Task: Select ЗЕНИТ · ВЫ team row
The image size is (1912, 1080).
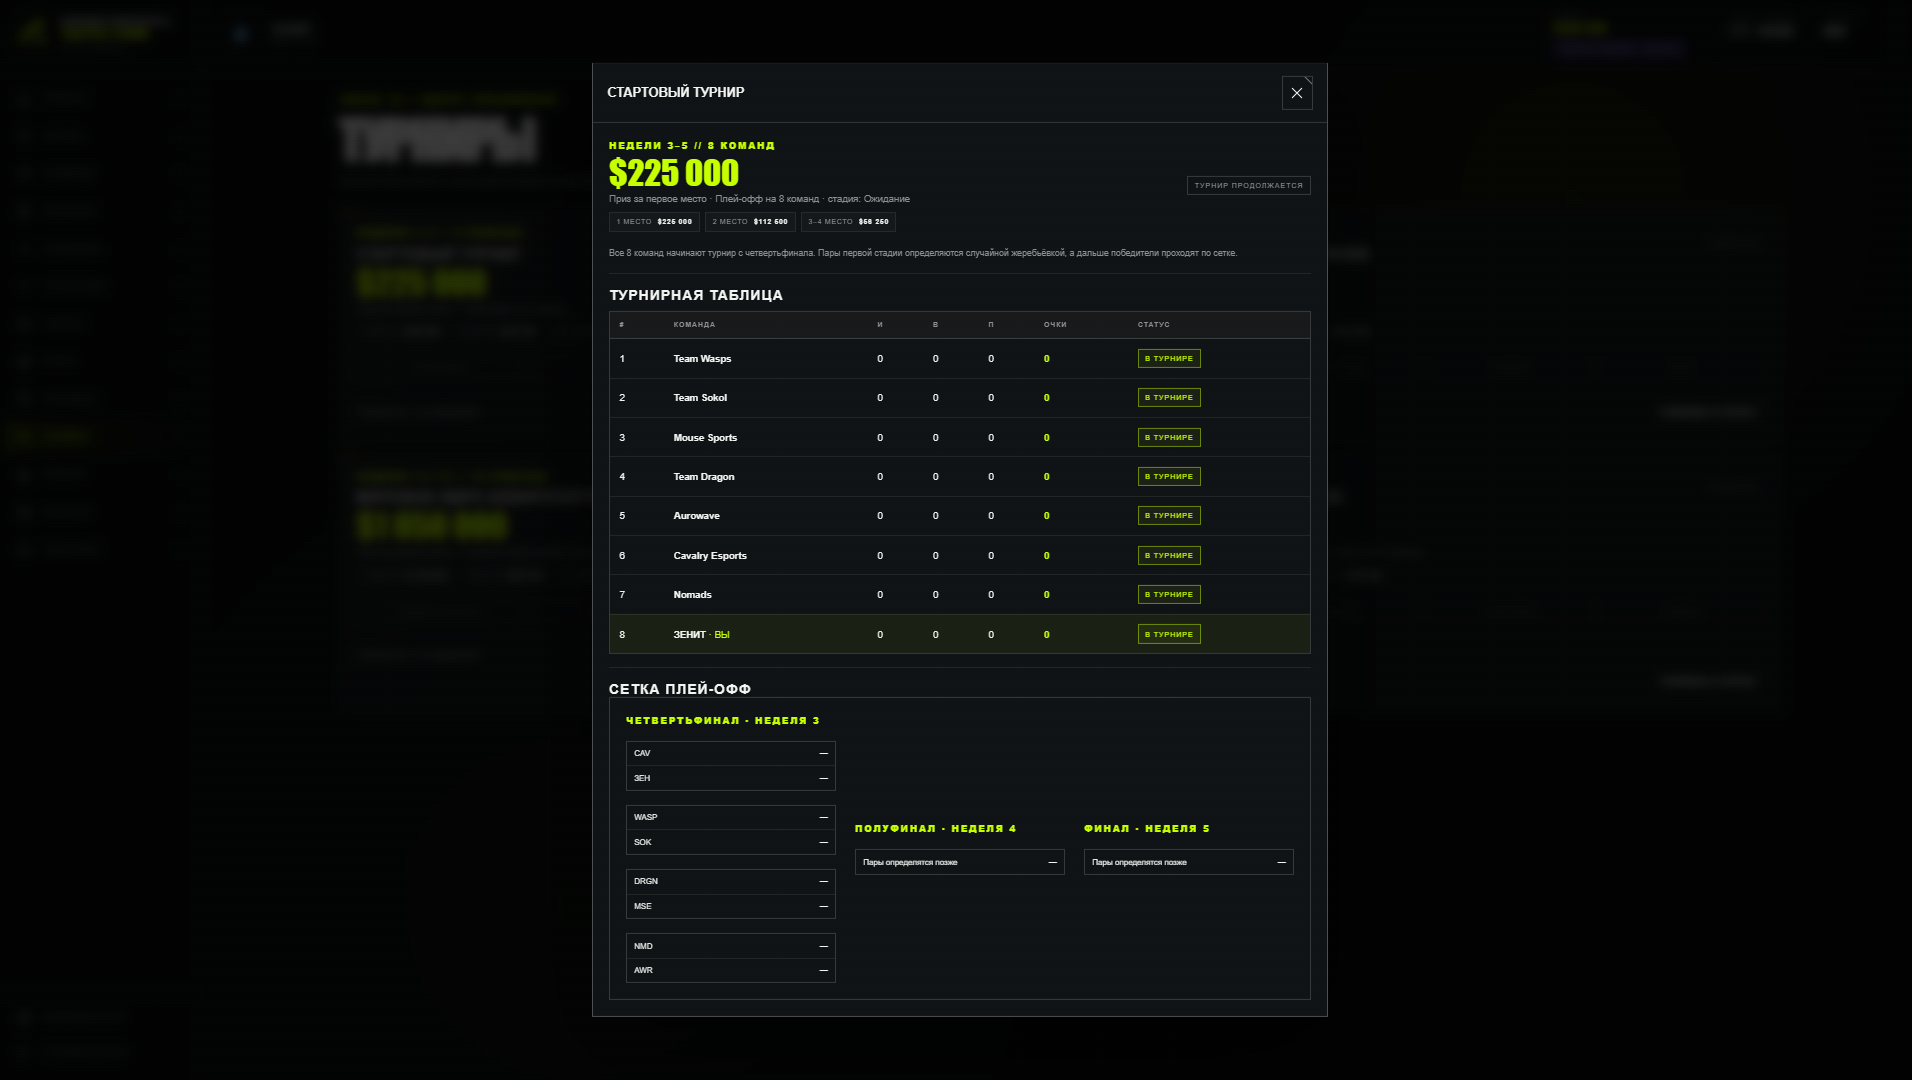Action: click(960, 635)
